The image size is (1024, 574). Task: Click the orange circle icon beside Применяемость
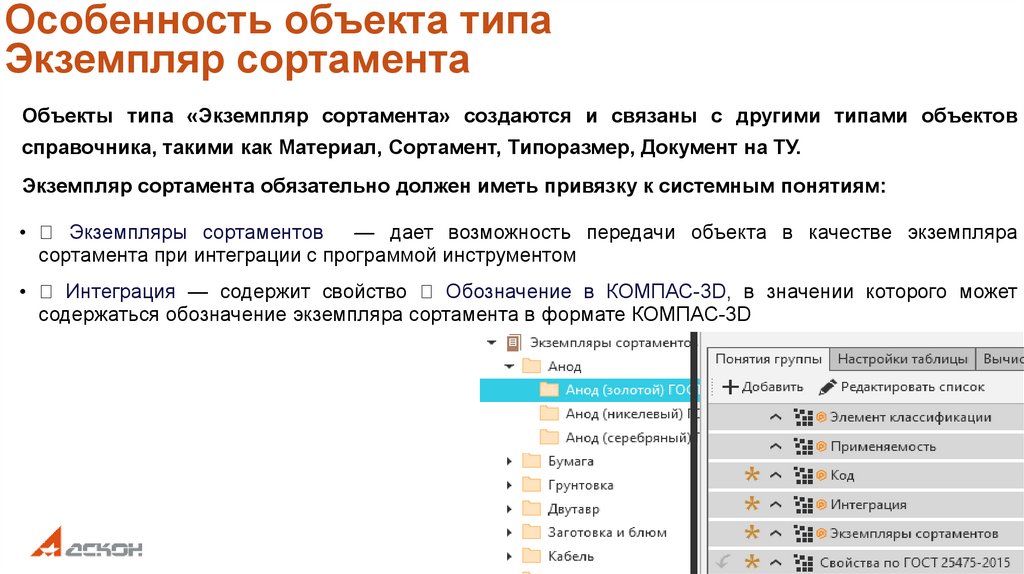[x=821, y=447]
